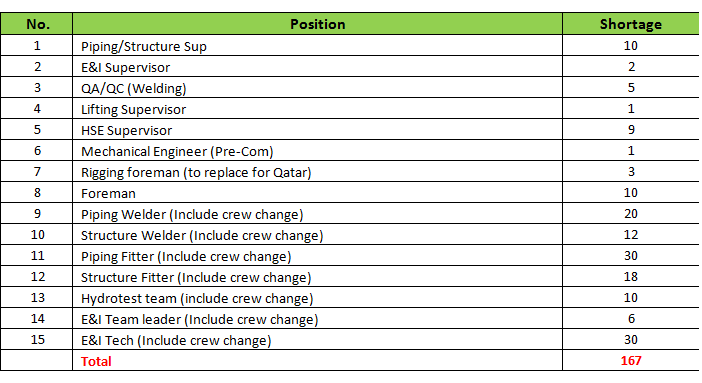Viewport: 702px width, 383px height.
Task: Select the Piping Welder position cell
Action: (317, 214)
